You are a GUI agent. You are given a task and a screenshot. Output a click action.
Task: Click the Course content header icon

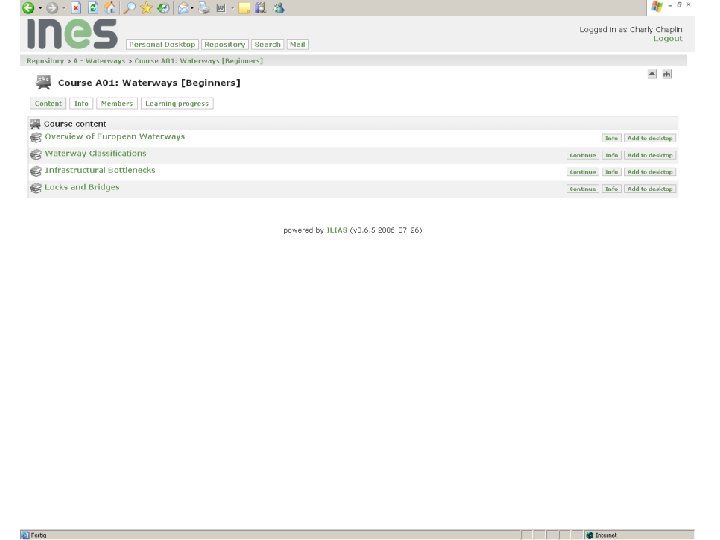click(35, 124)
